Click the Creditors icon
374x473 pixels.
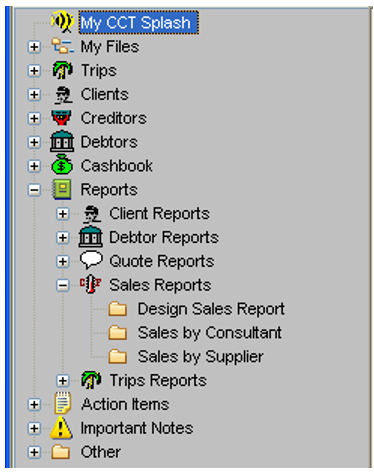(x=61, y=118)
